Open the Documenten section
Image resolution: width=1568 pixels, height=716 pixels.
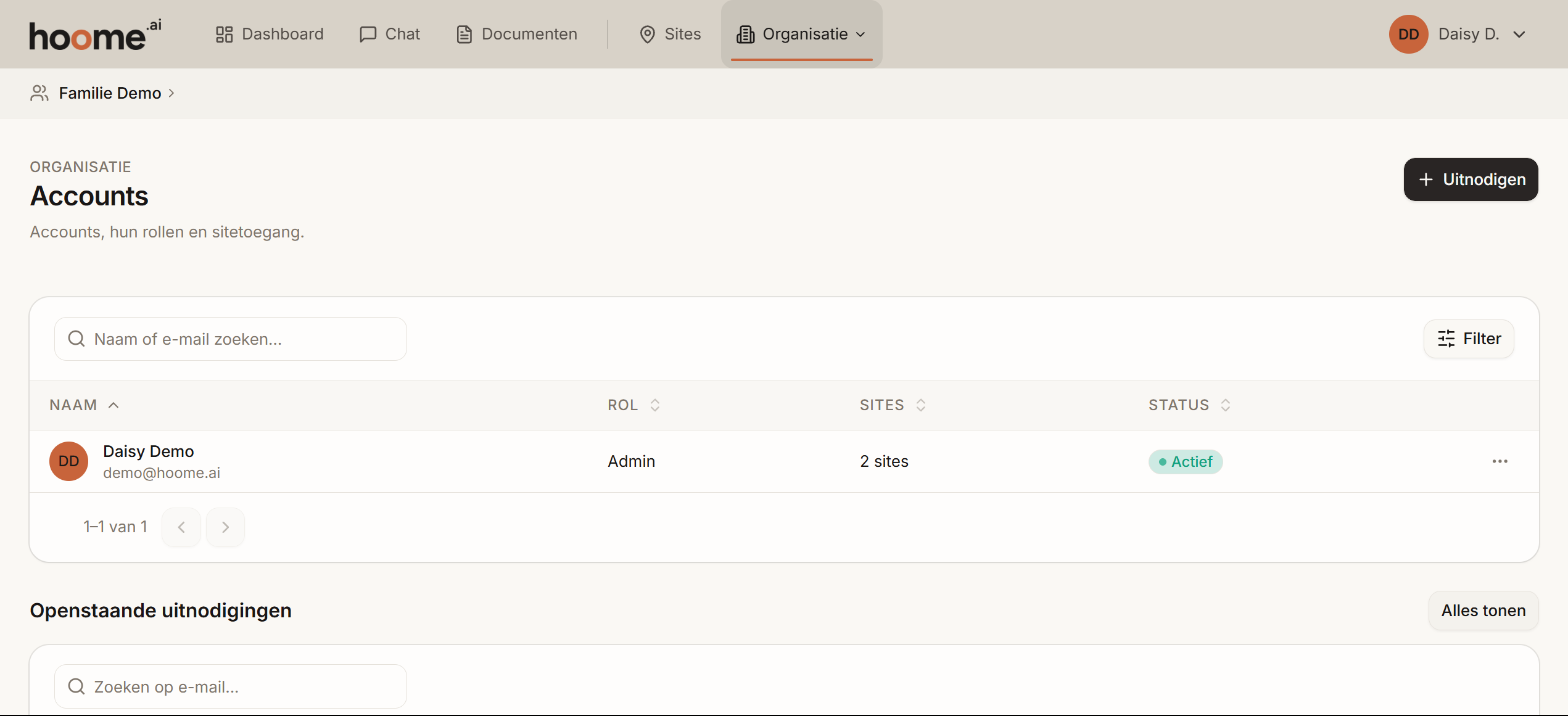pyautogui.click(x=517, y=34)
